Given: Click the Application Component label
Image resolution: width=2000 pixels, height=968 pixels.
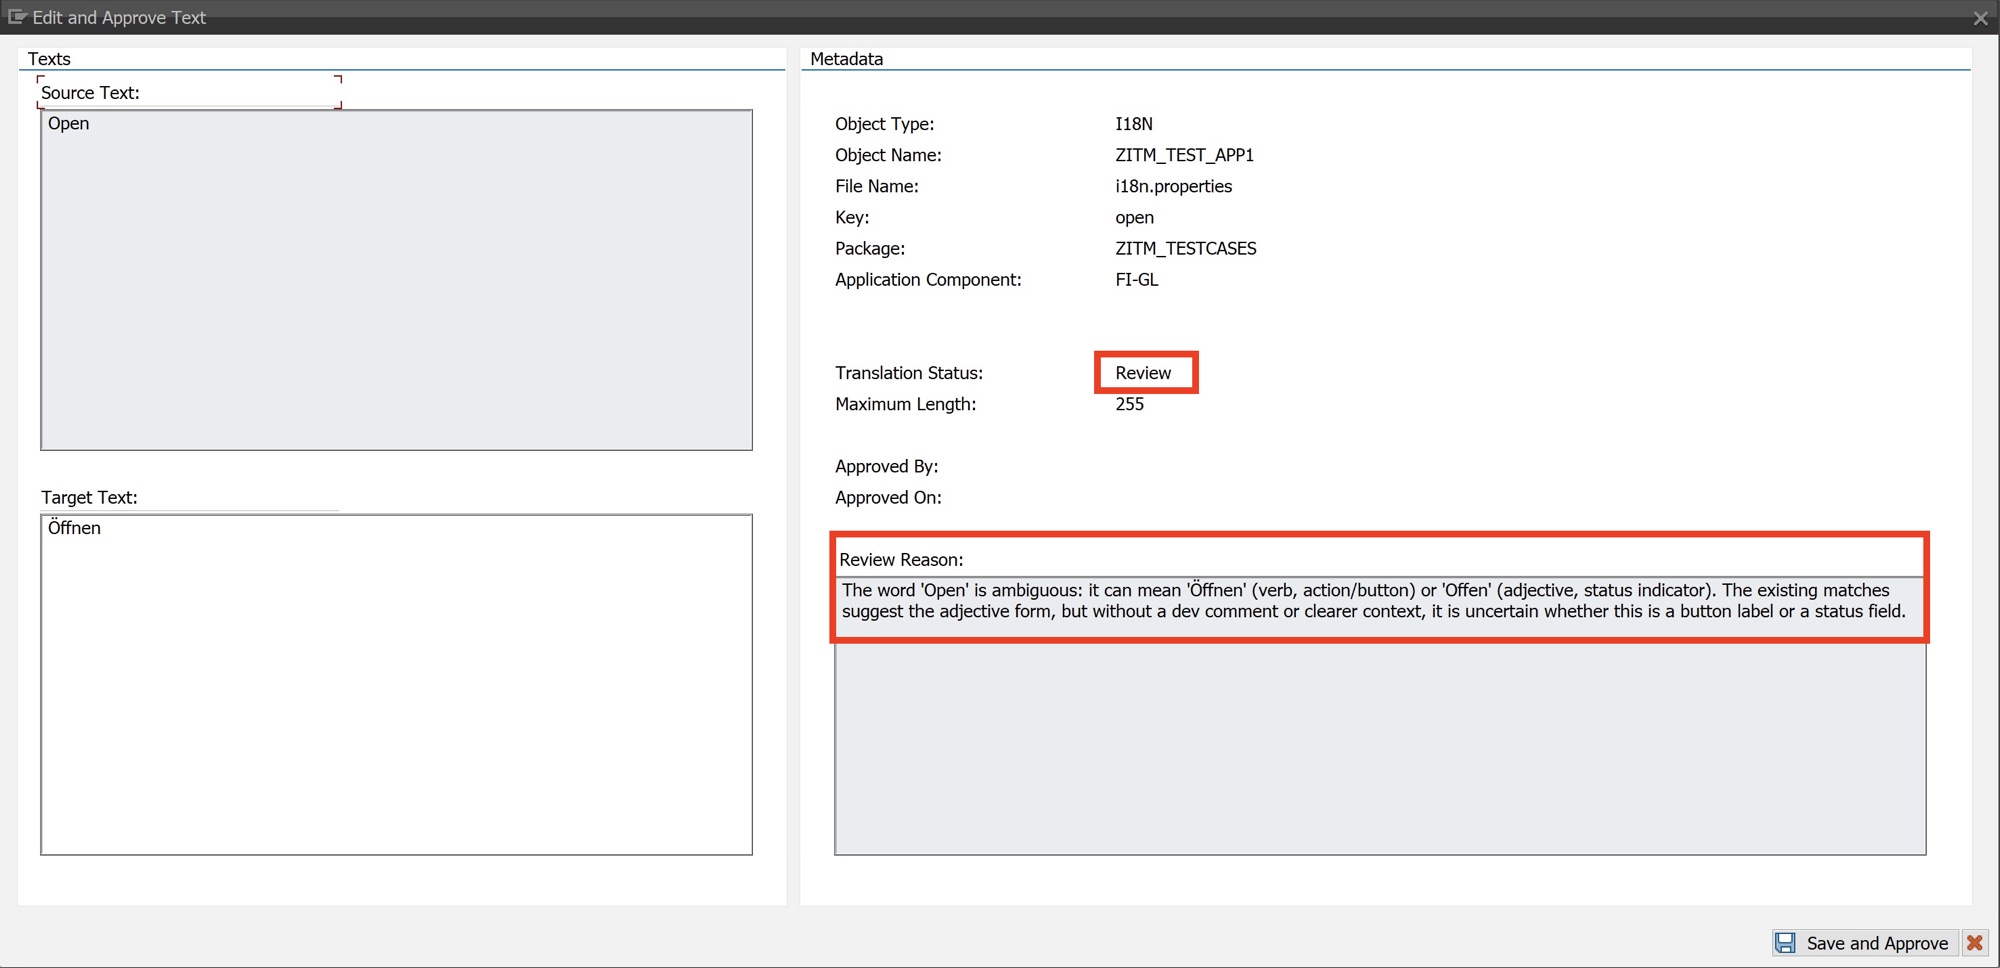Looking at the screenshot, I should 928,279.
